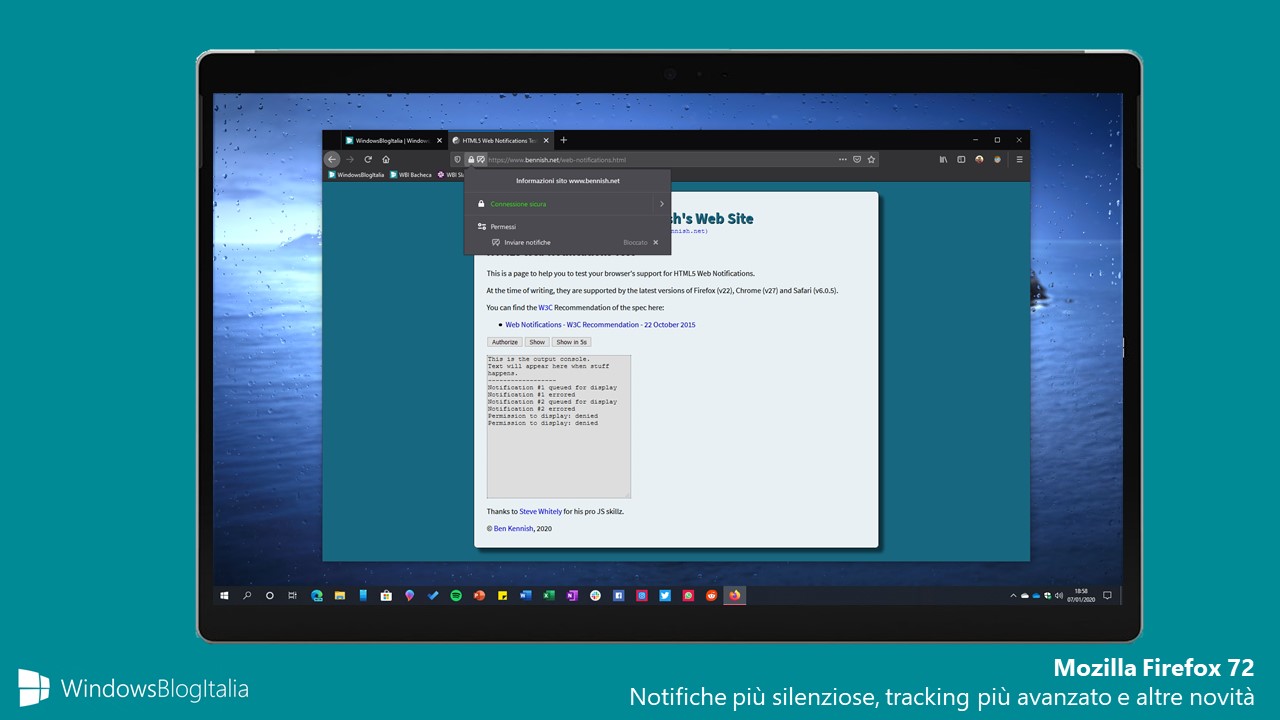Remove the blocked Inviare notifiche permission
This screenshot has height=720, width=1280.
656,242
